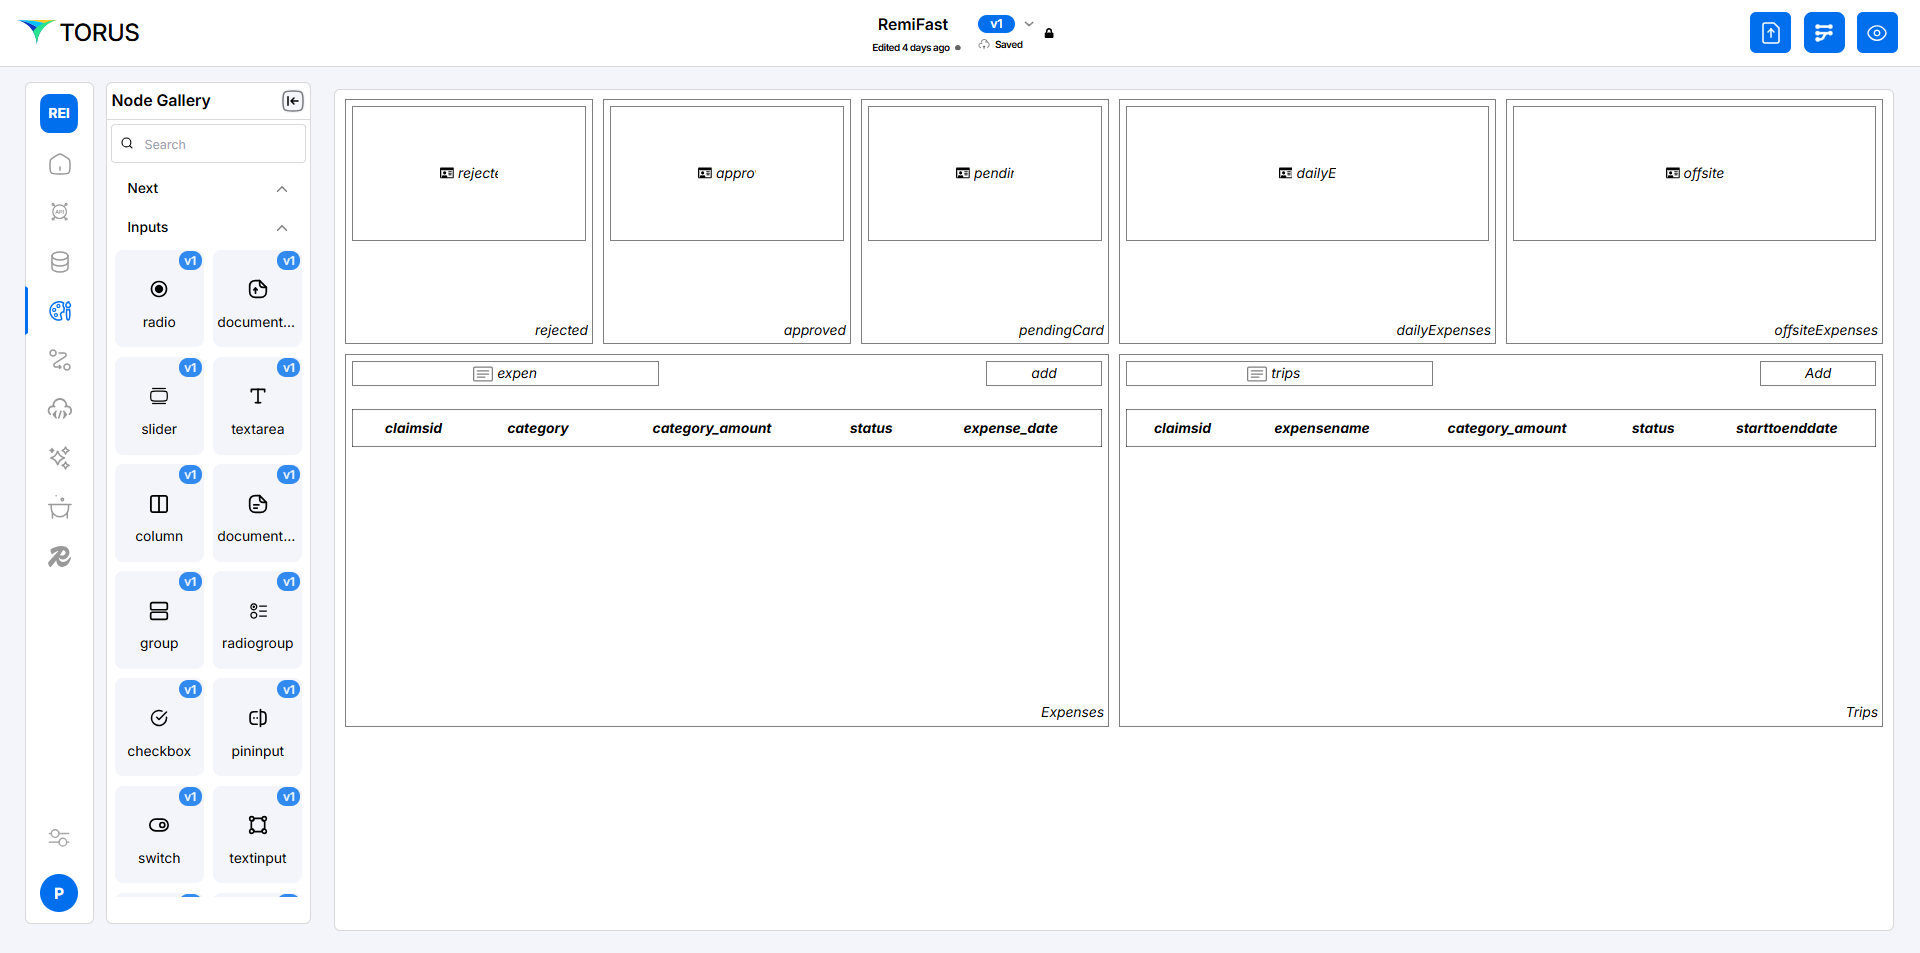Click the add button in Expenses
The height and width of the screenshot is (953, 1920).
1043,374
